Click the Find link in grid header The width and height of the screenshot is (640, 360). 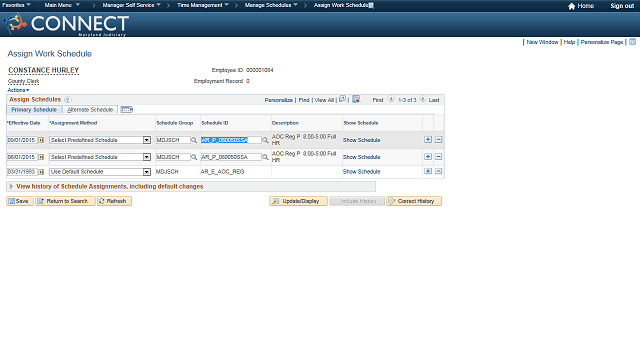click(304, 100)
